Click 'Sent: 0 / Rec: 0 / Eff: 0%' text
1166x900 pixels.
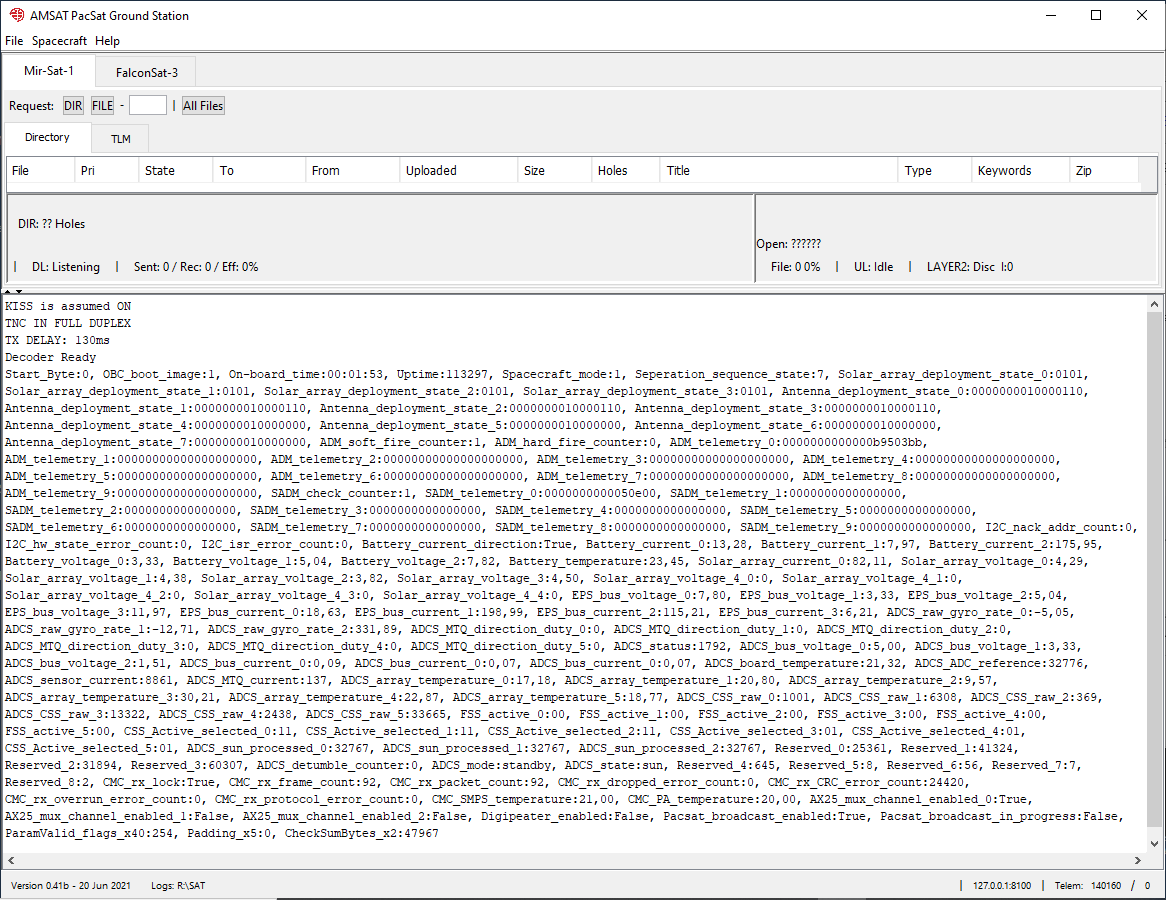196,267
